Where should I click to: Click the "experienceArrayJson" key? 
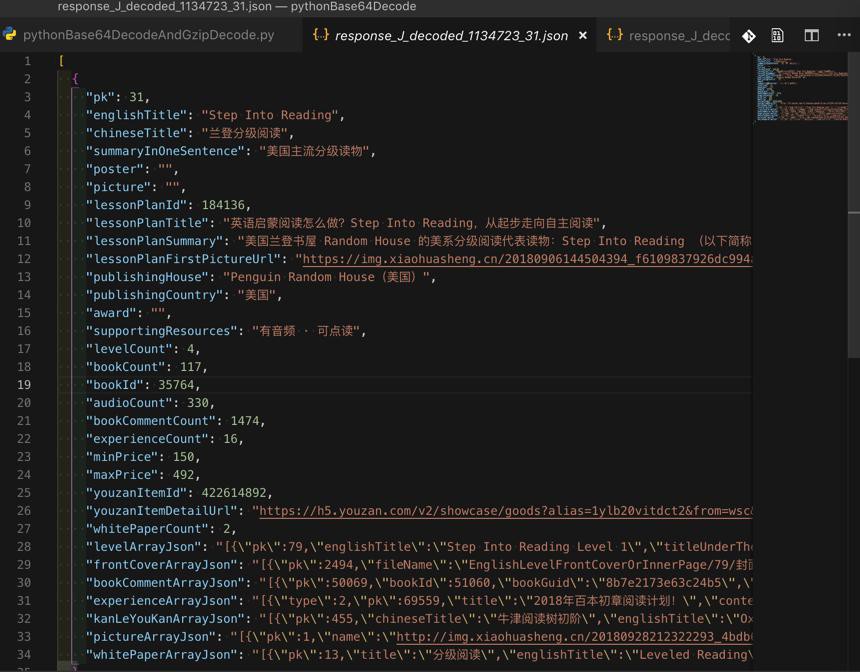tap(161, 601)
